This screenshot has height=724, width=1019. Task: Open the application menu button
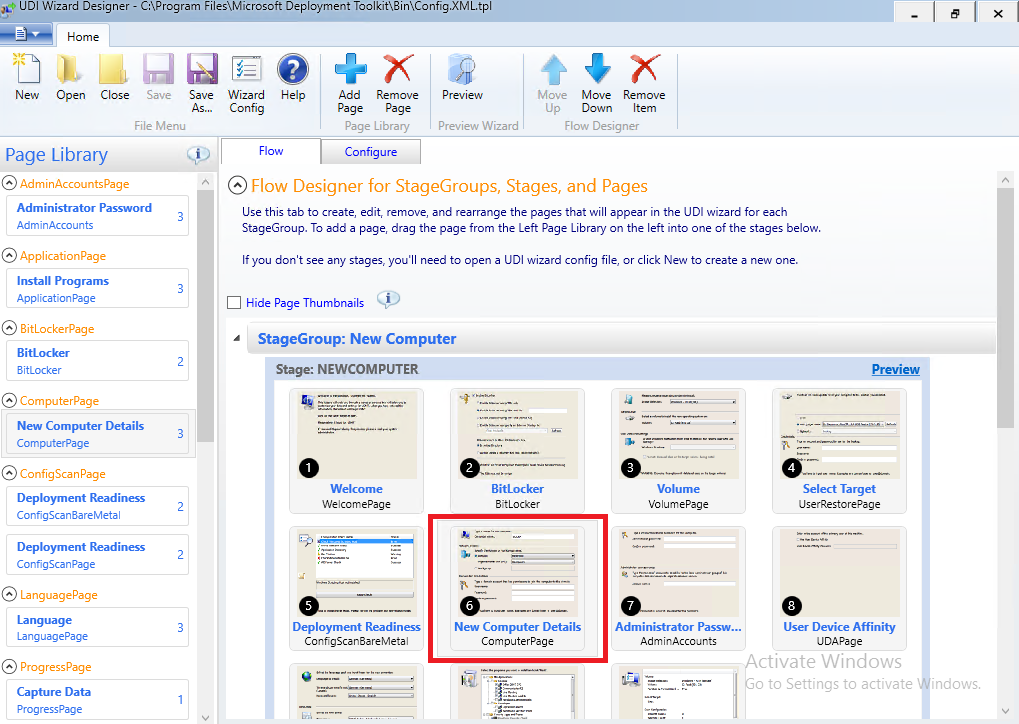coord(27,34)
